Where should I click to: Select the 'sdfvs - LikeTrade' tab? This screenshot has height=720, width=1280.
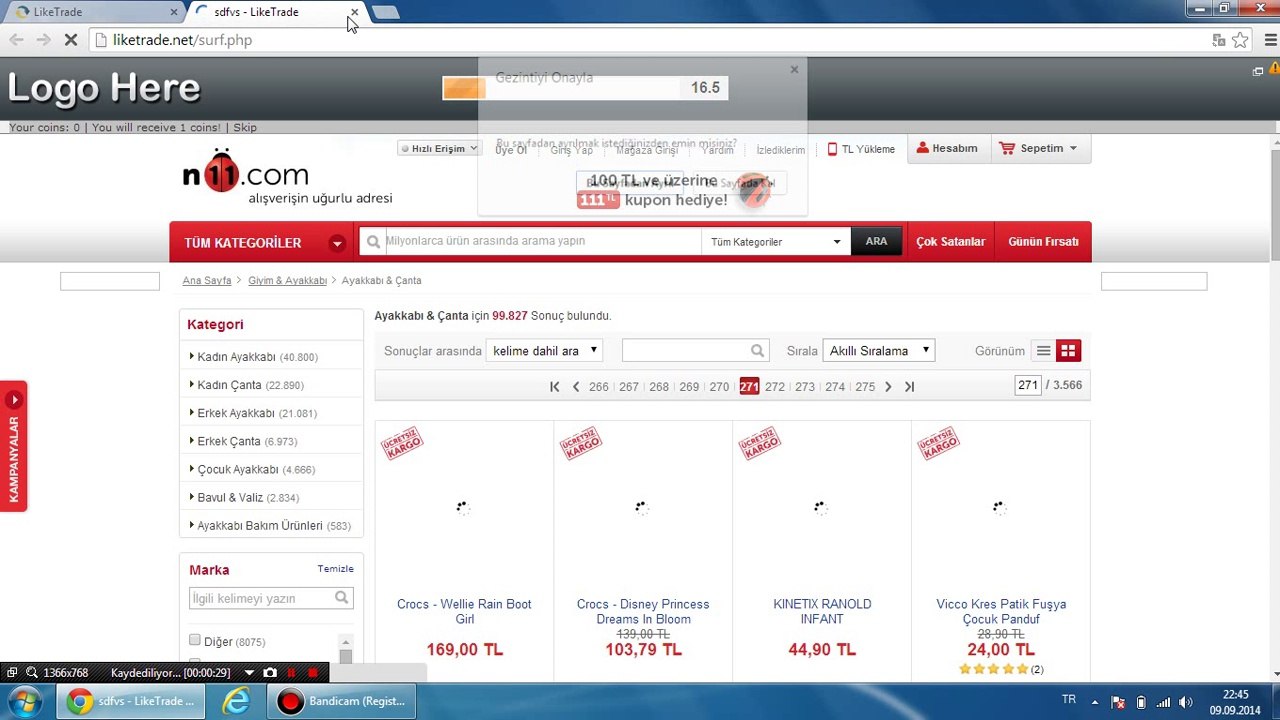tap(275, 12)
